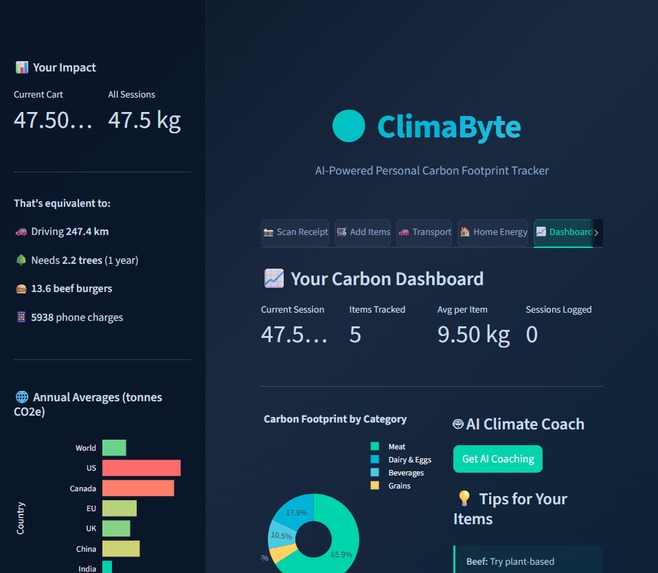Click the Get AI Coaching button
The width and height of the screenshot is (658, 573).
(x=498, y=459)
